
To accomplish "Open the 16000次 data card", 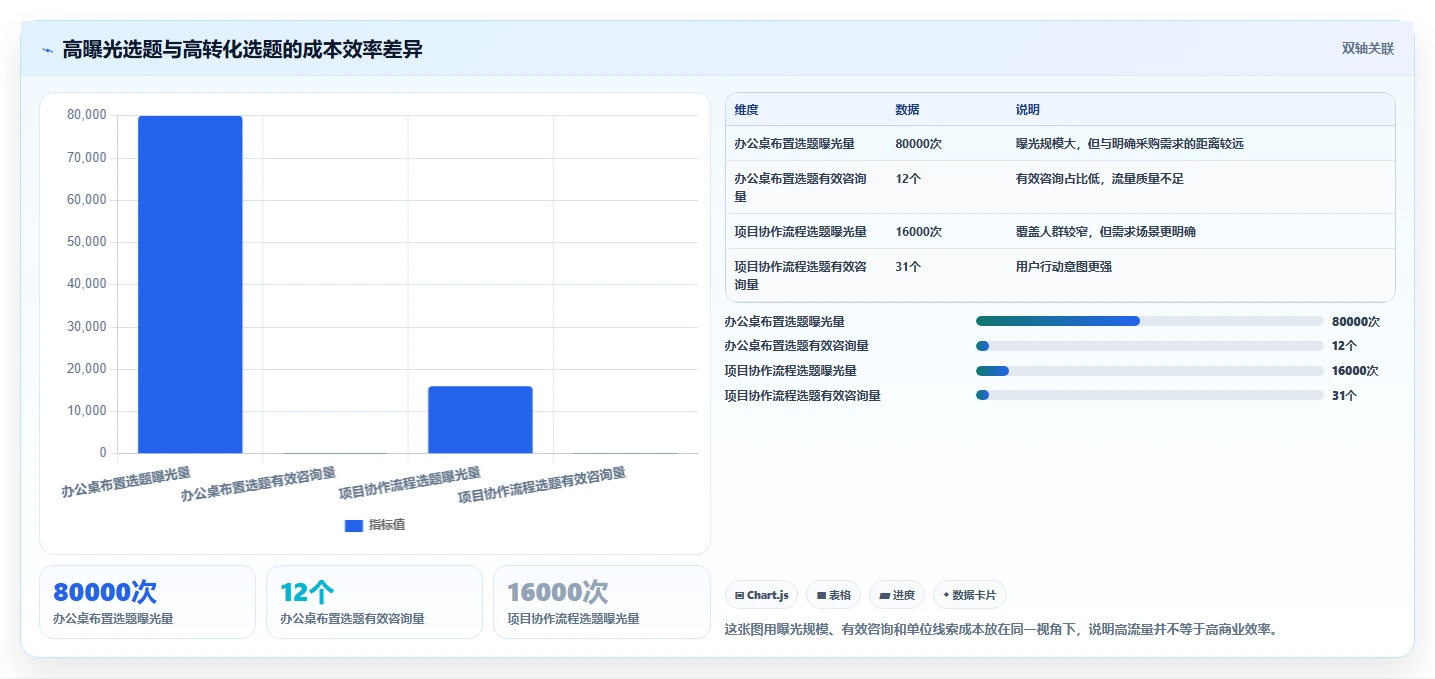I will pyautogui.click(x=601, y=602).
